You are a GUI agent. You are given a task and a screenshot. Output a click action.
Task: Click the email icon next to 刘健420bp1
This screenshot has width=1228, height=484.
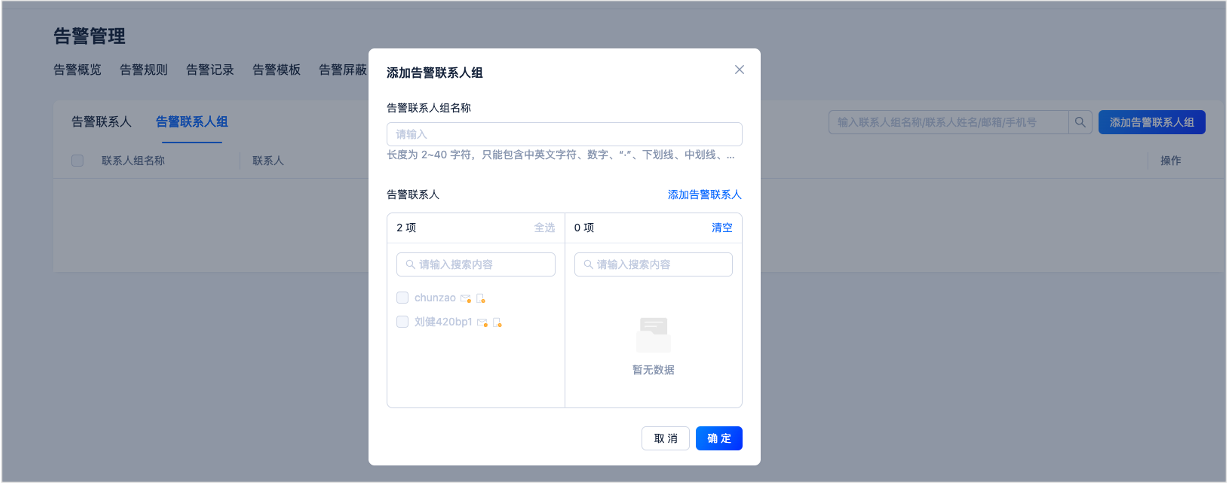[x=482, y=322]
